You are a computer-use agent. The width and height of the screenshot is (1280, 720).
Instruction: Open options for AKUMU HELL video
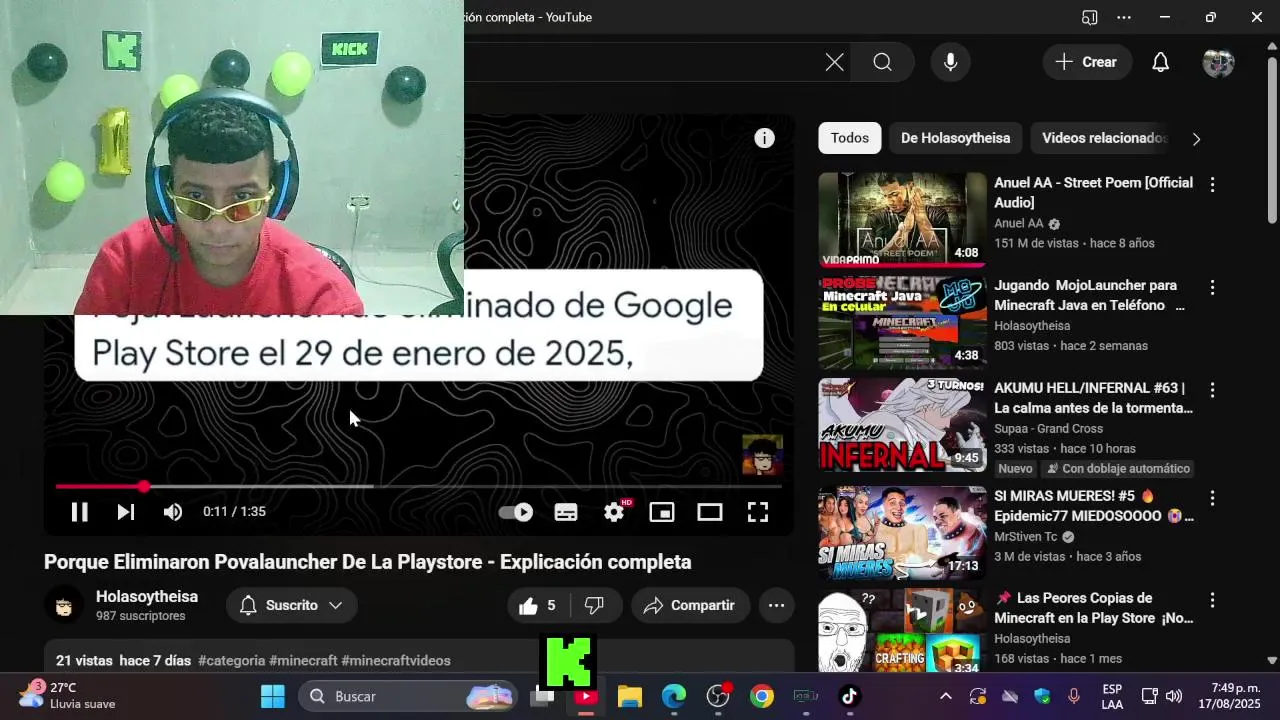(1212, 390)
